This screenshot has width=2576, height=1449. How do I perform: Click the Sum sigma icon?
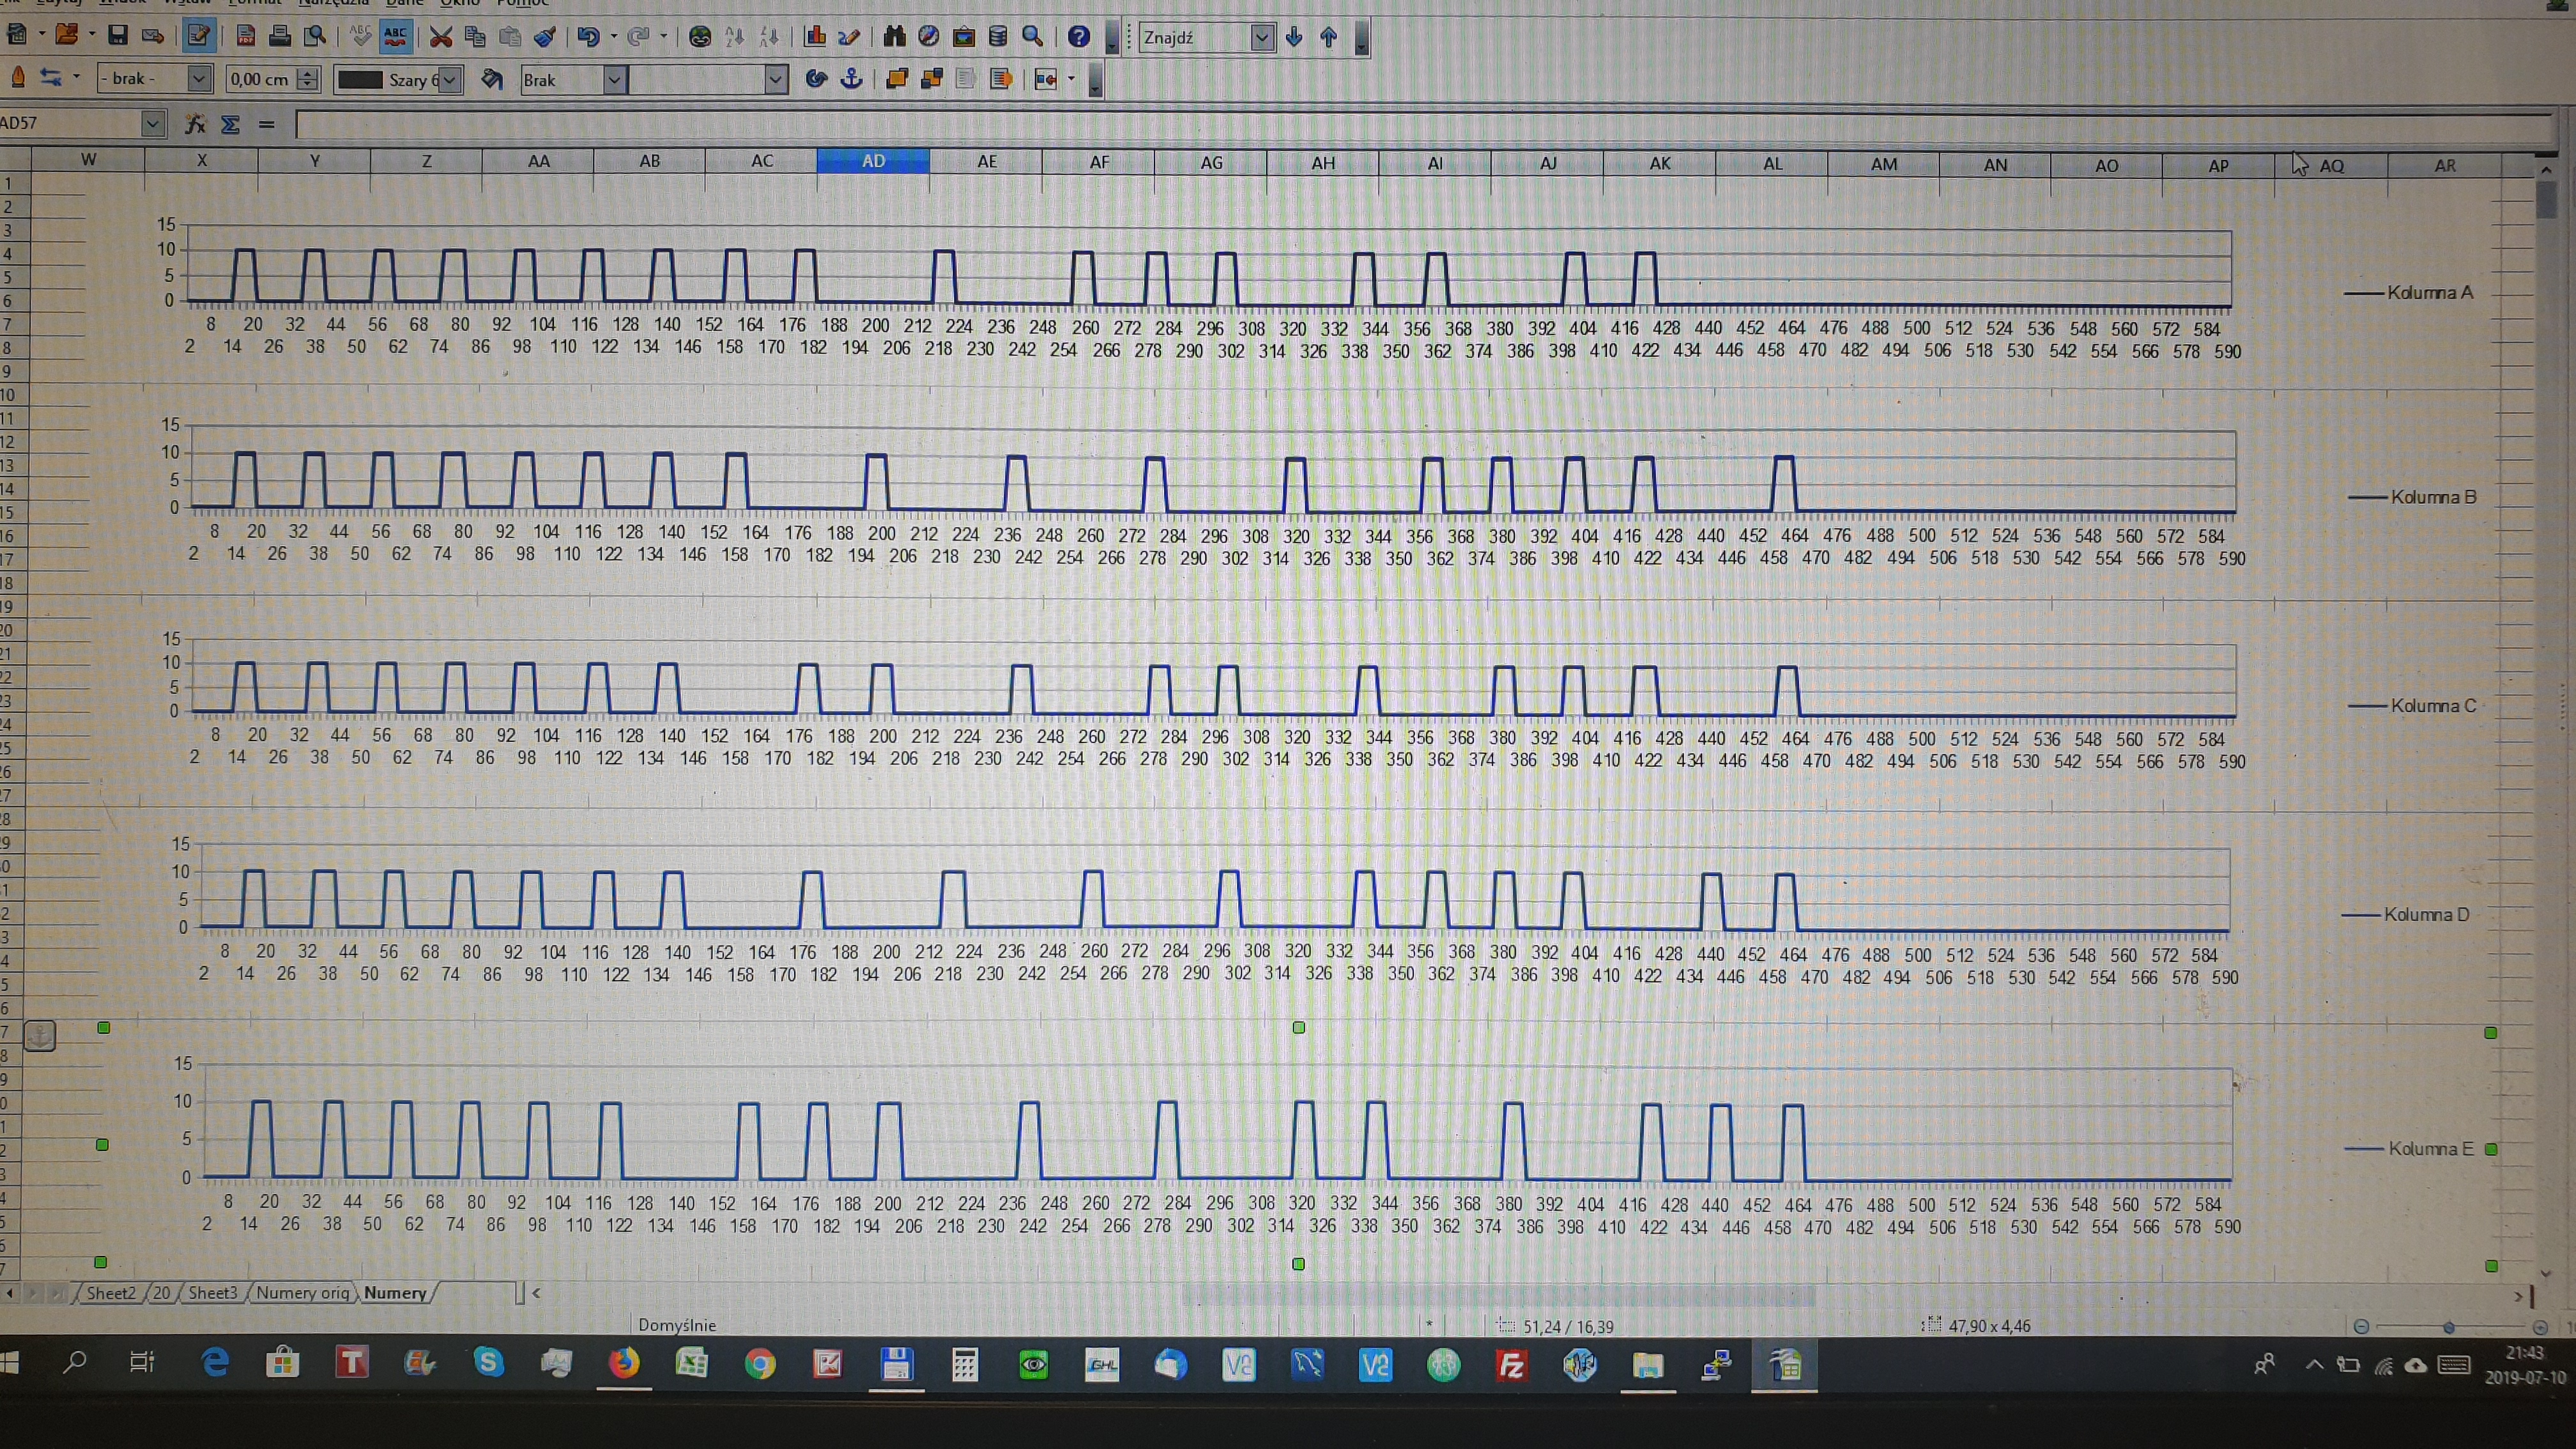[230, 124]
